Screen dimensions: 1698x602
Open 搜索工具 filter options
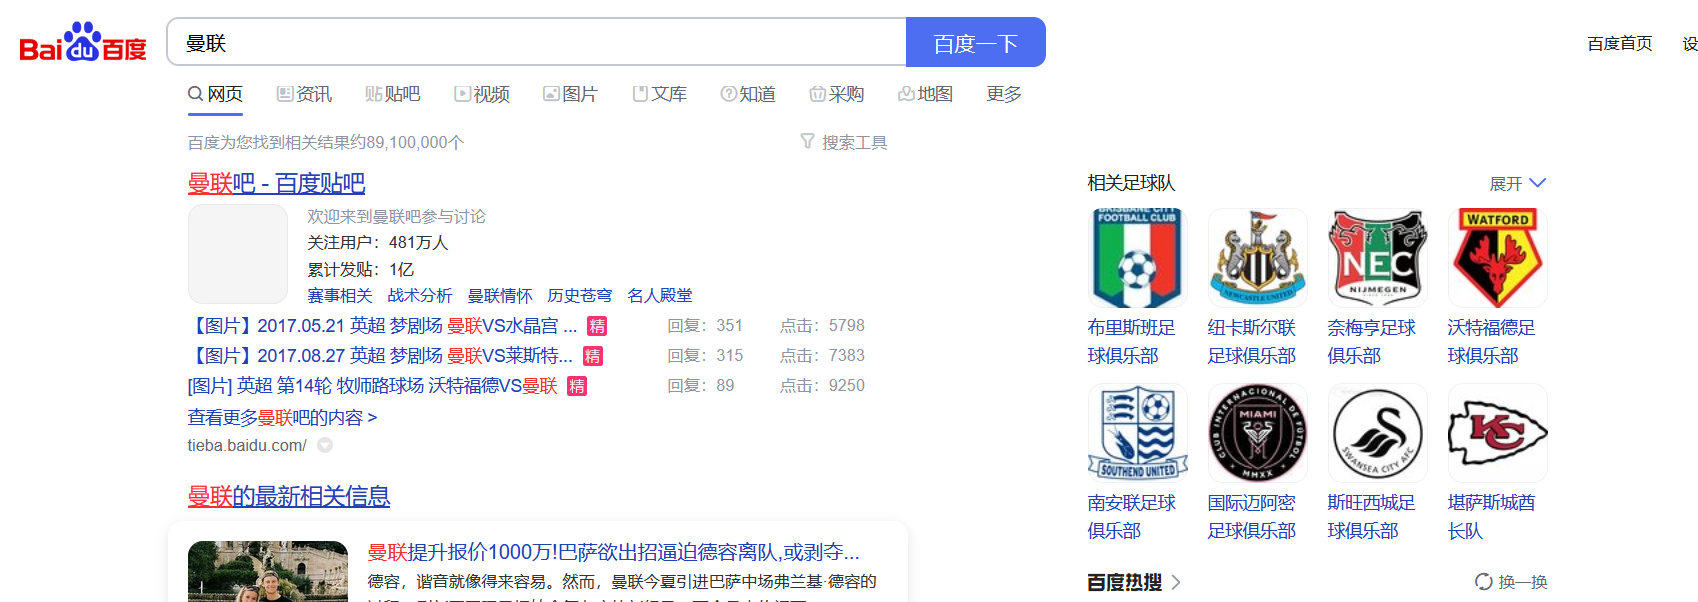(844, 142)
